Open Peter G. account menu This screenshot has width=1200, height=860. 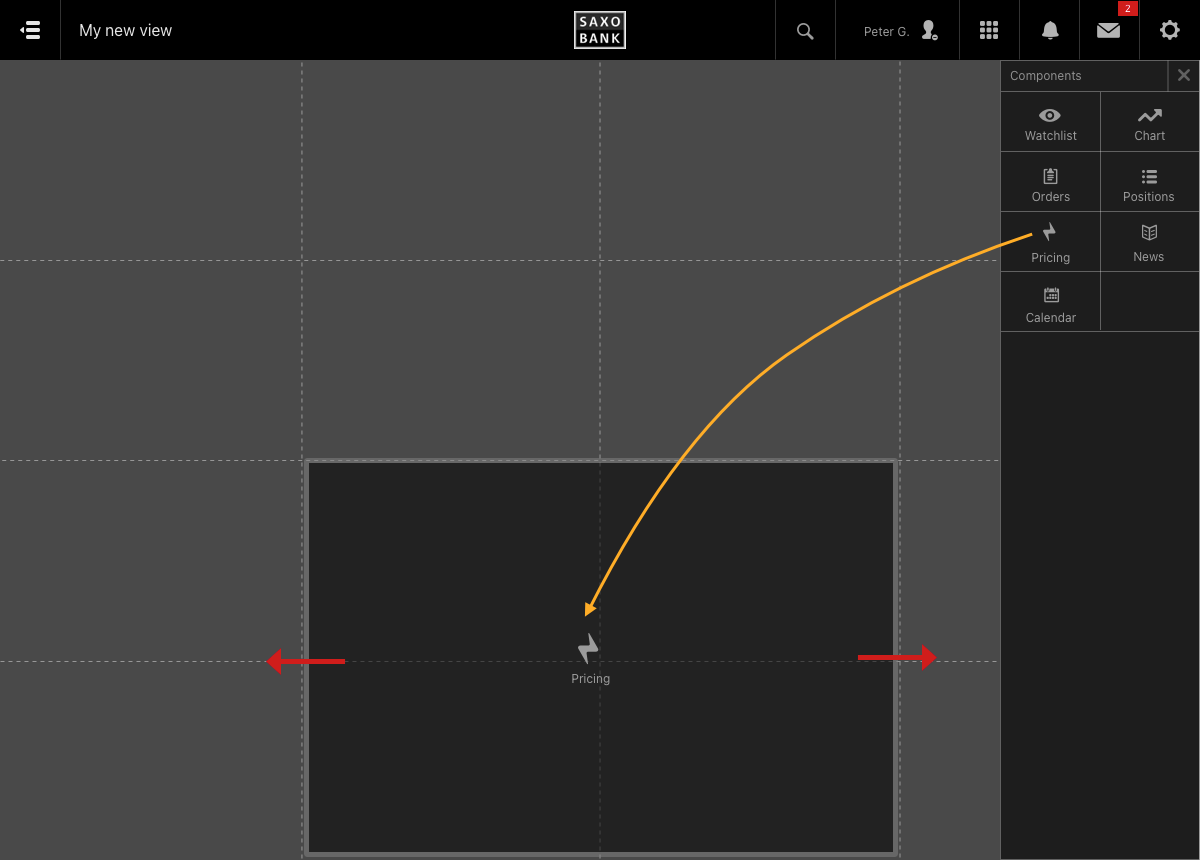(x=899, y=31)
